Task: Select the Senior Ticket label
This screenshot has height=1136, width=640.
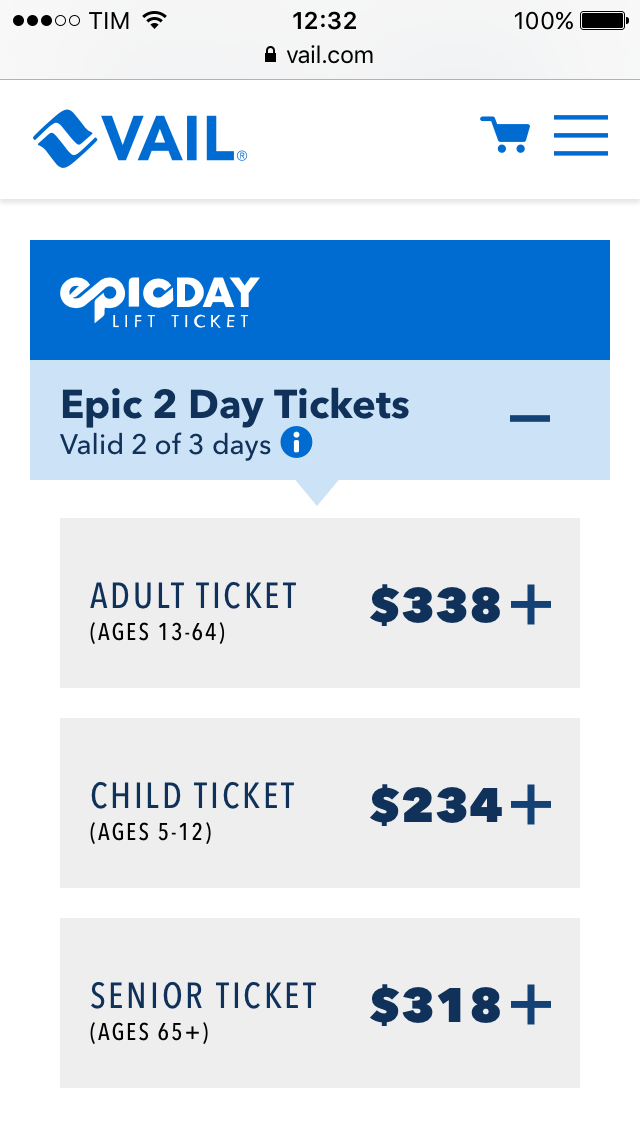Action: pos(204,996)
